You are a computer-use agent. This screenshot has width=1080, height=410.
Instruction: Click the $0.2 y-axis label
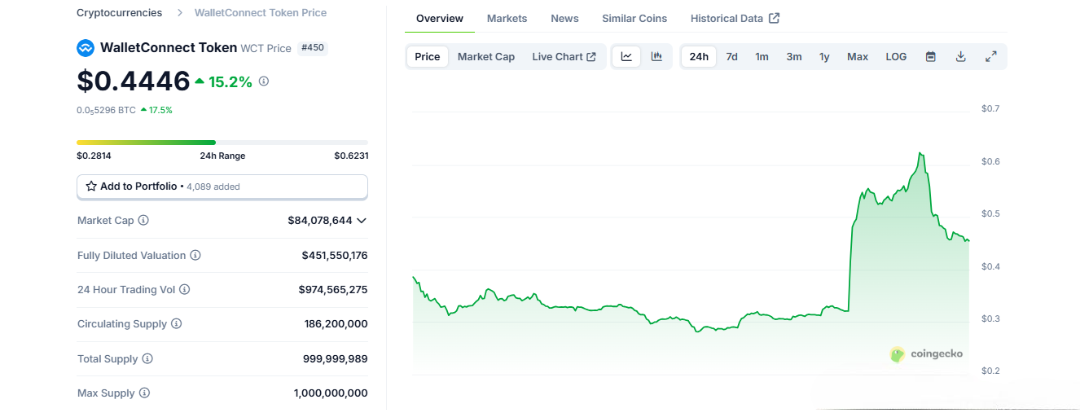[990, 371]
